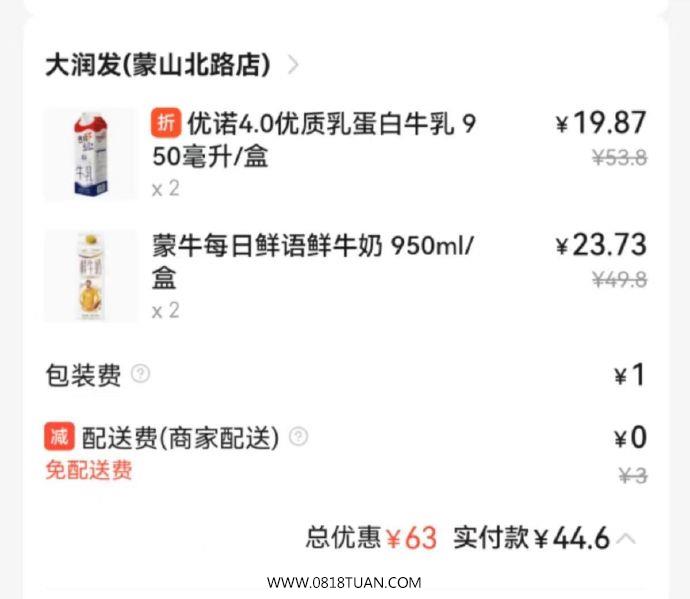Tap the 总优惠 ¥63 discount summary
Viewport: 690px width, 599px height.
[x=371, y=537]
